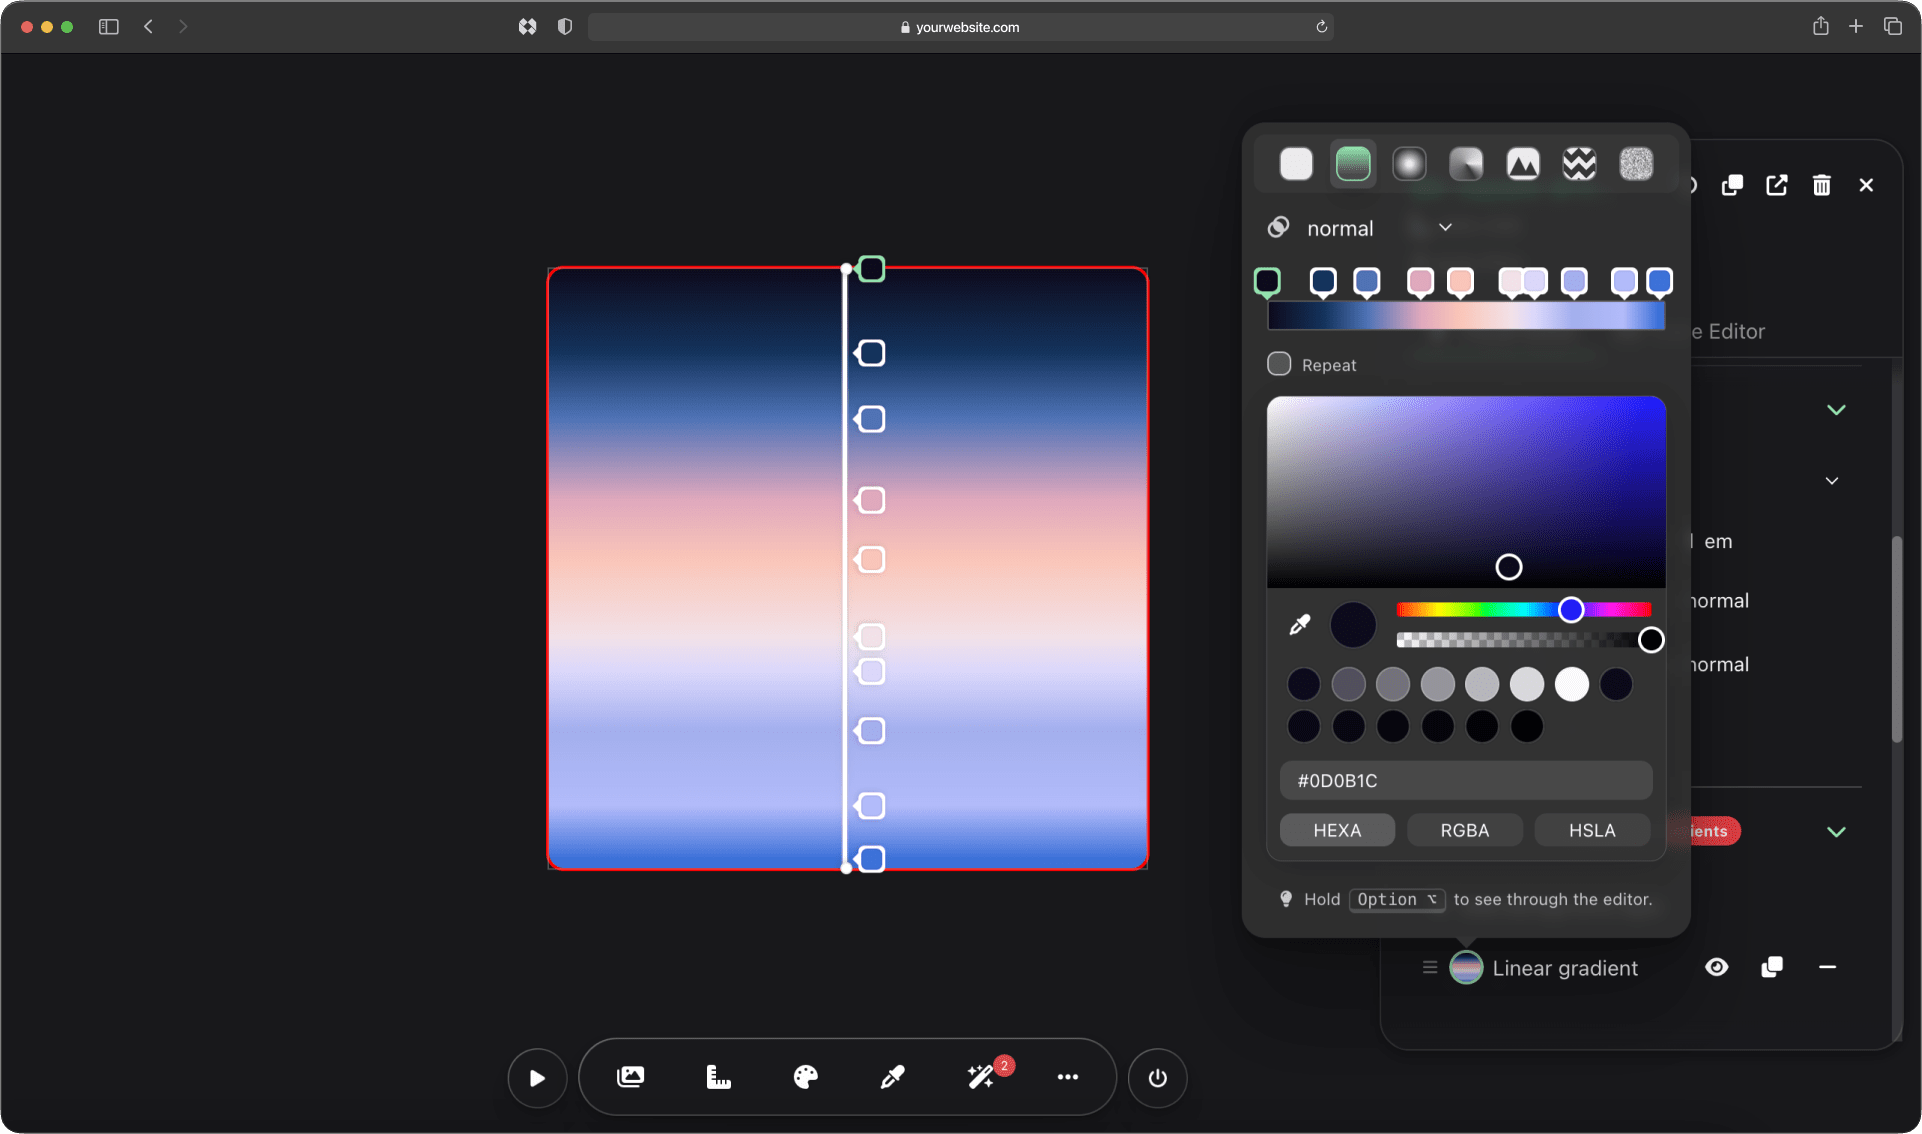Toggle visibility of the linear gradient layer
The height and width of the screenshot is (1134, 1922).
click(1714, 967)
